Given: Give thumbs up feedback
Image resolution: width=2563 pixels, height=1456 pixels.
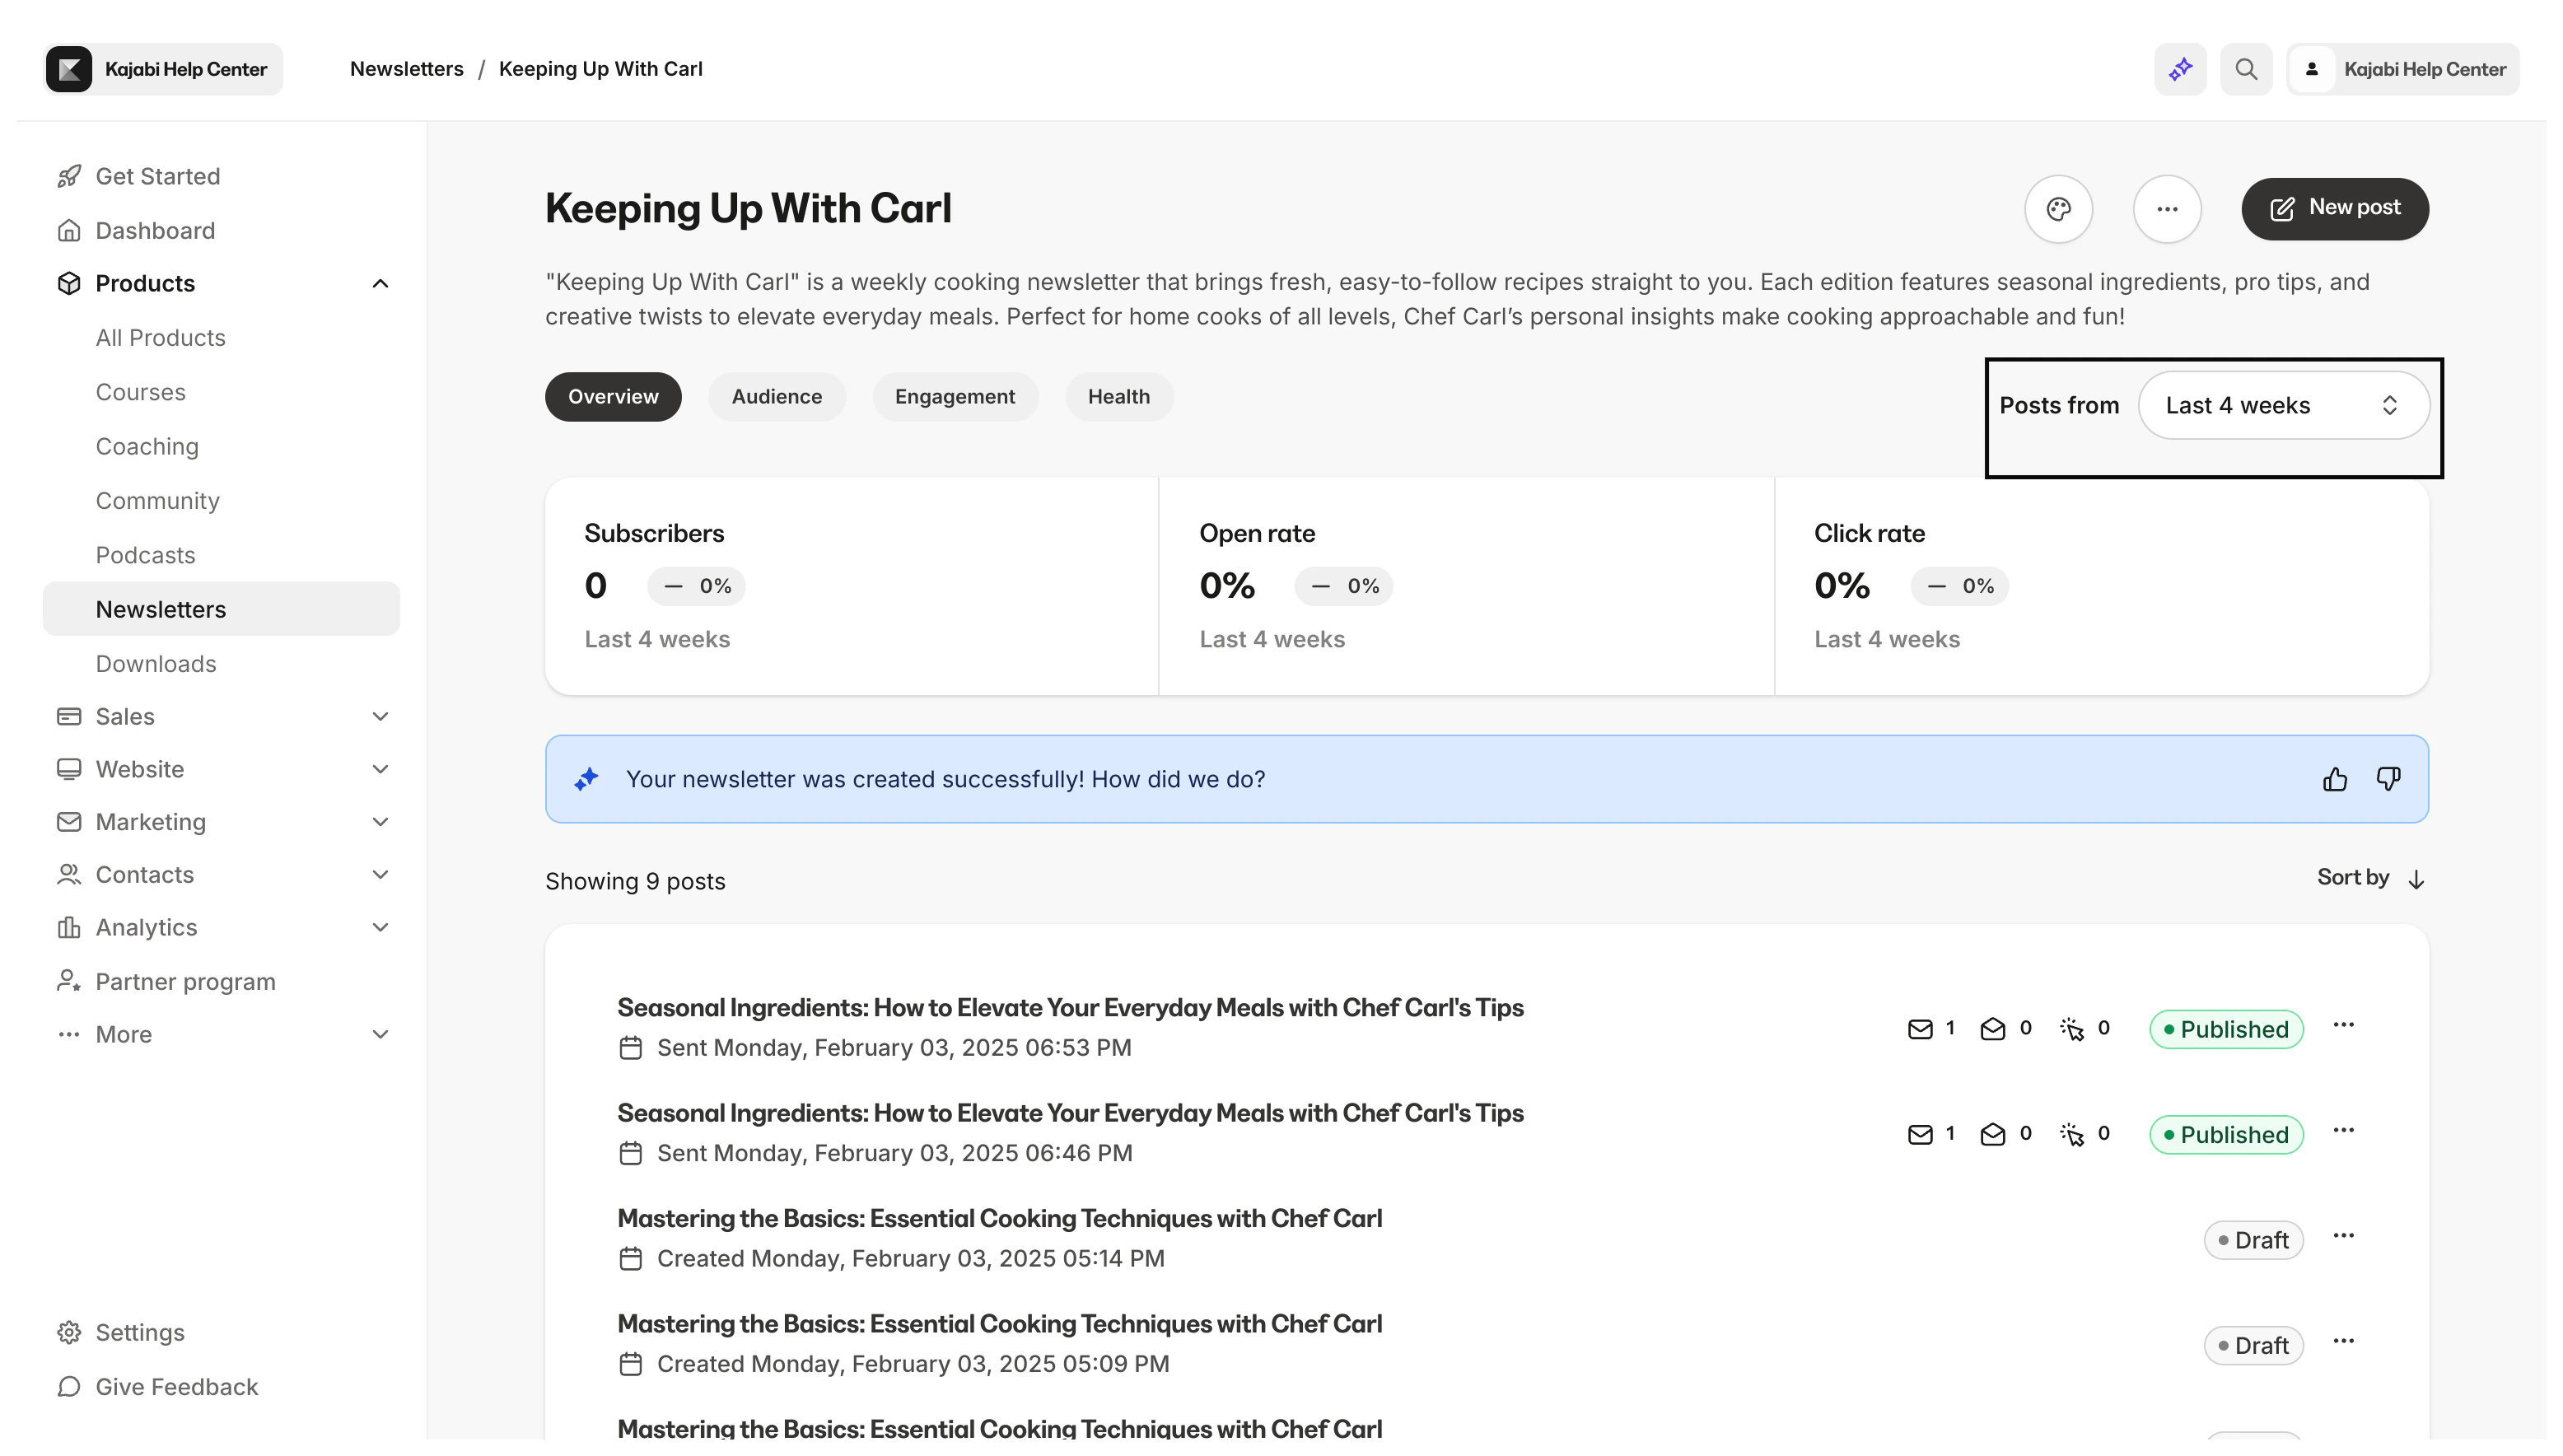Looking at the screenshot, I should [x=2335, y=779].
